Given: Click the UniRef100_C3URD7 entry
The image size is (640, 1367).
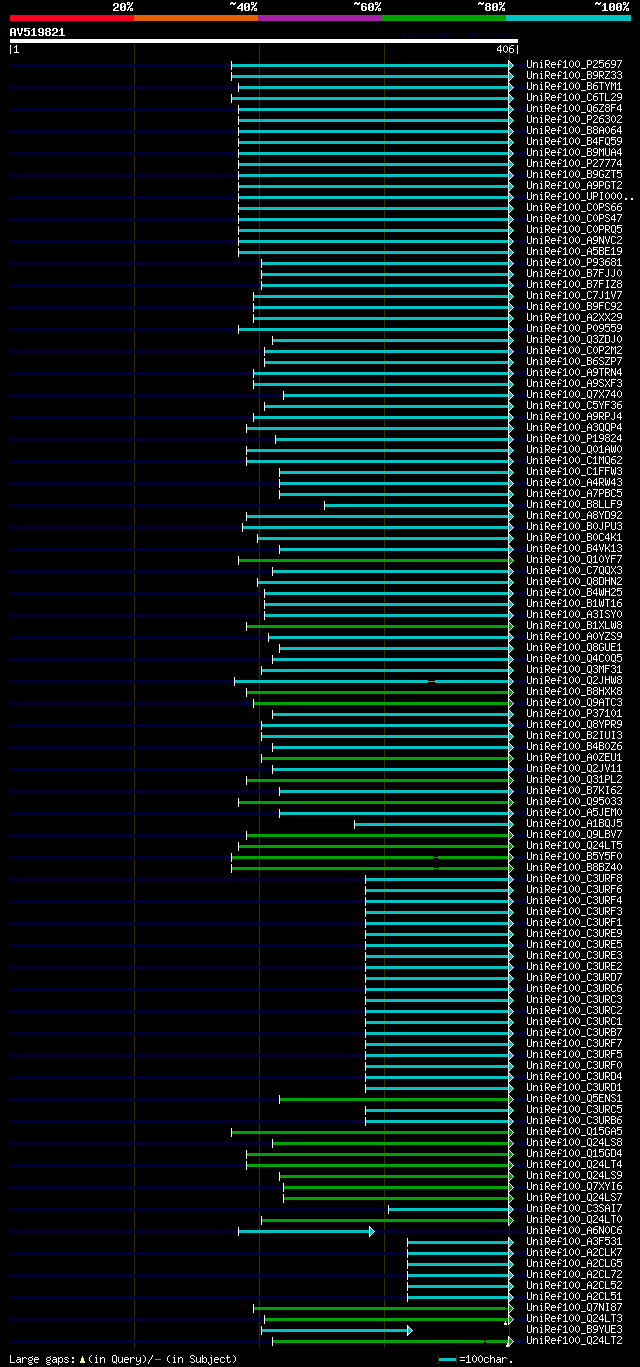Looking at the screenshot, I should pos(574,978).
